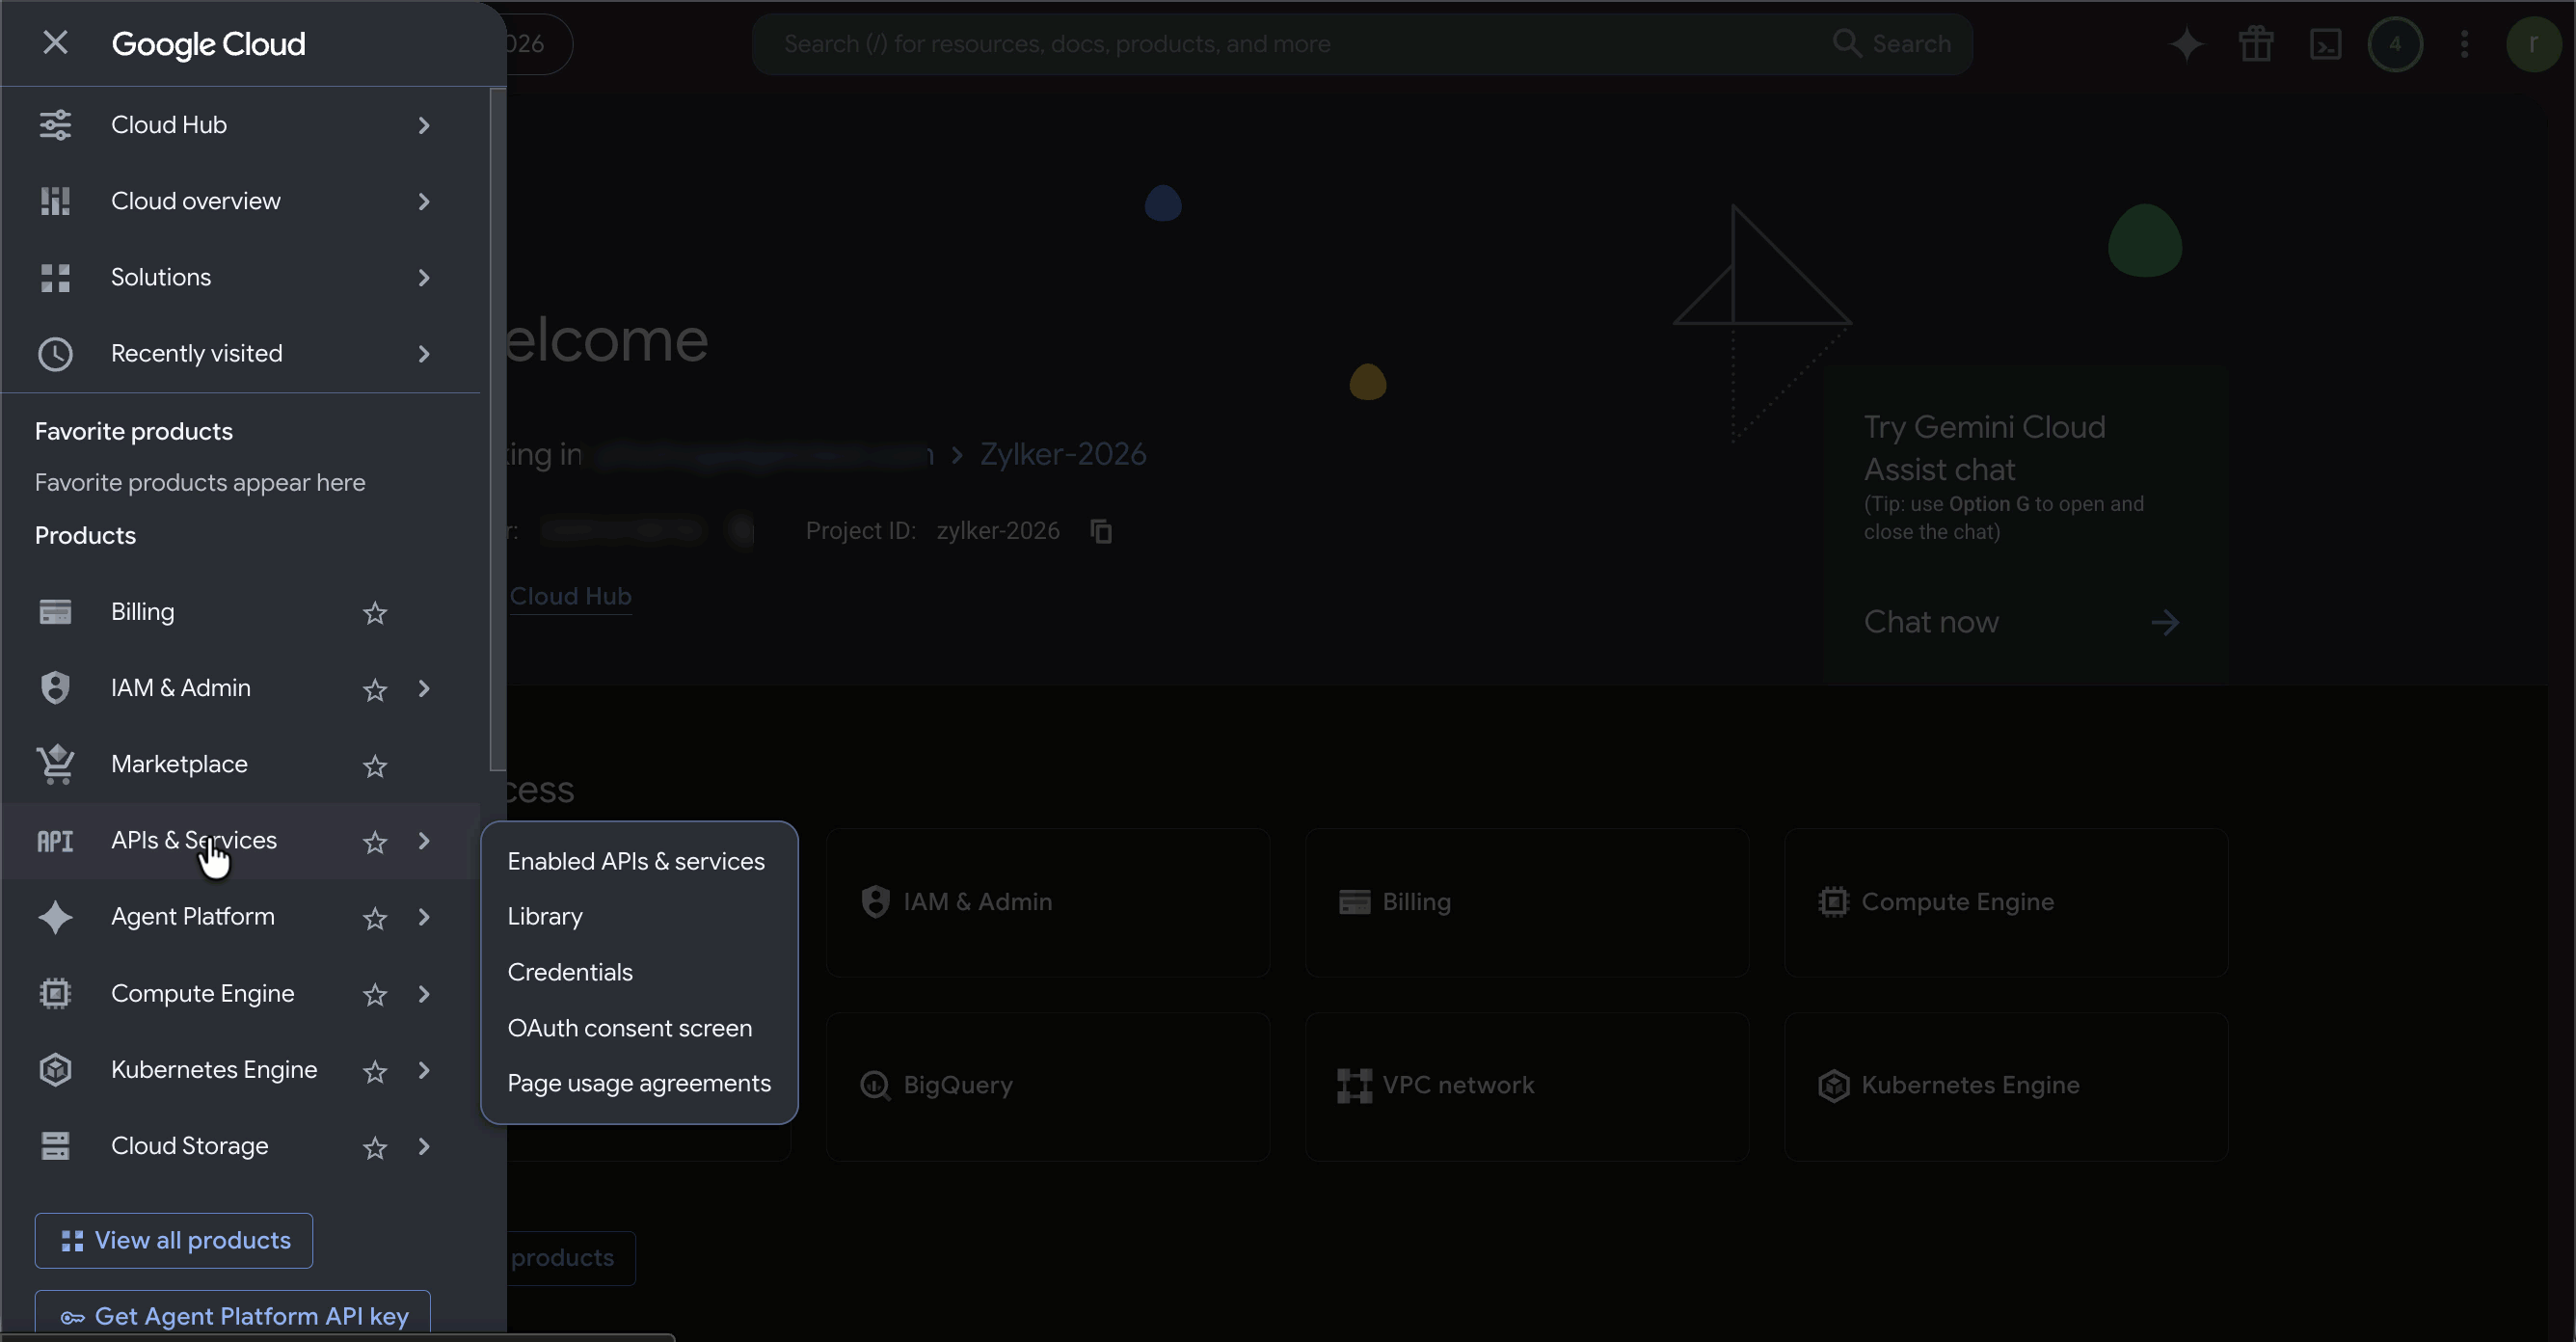Favorite Cloud Storage with its star
Viewport: 2576px width, 1342px height.
coord(375,1148)
